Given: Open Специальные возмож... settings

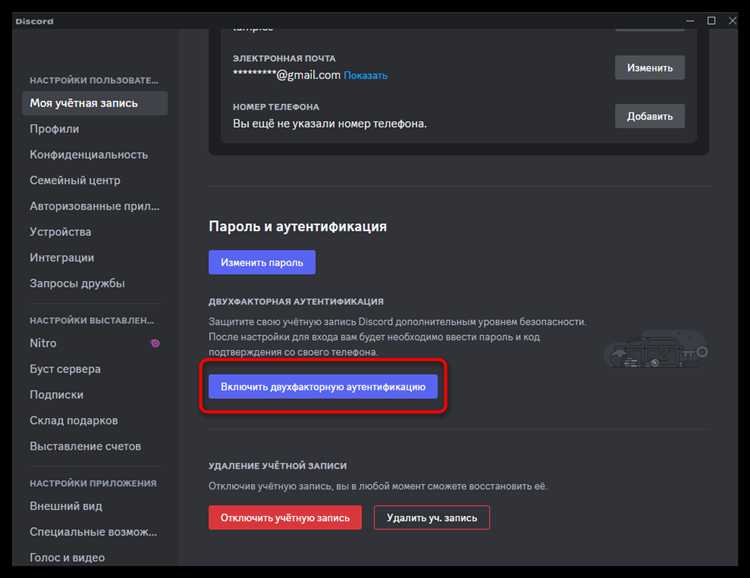Looking at the screenshot, I should [95, 532].
